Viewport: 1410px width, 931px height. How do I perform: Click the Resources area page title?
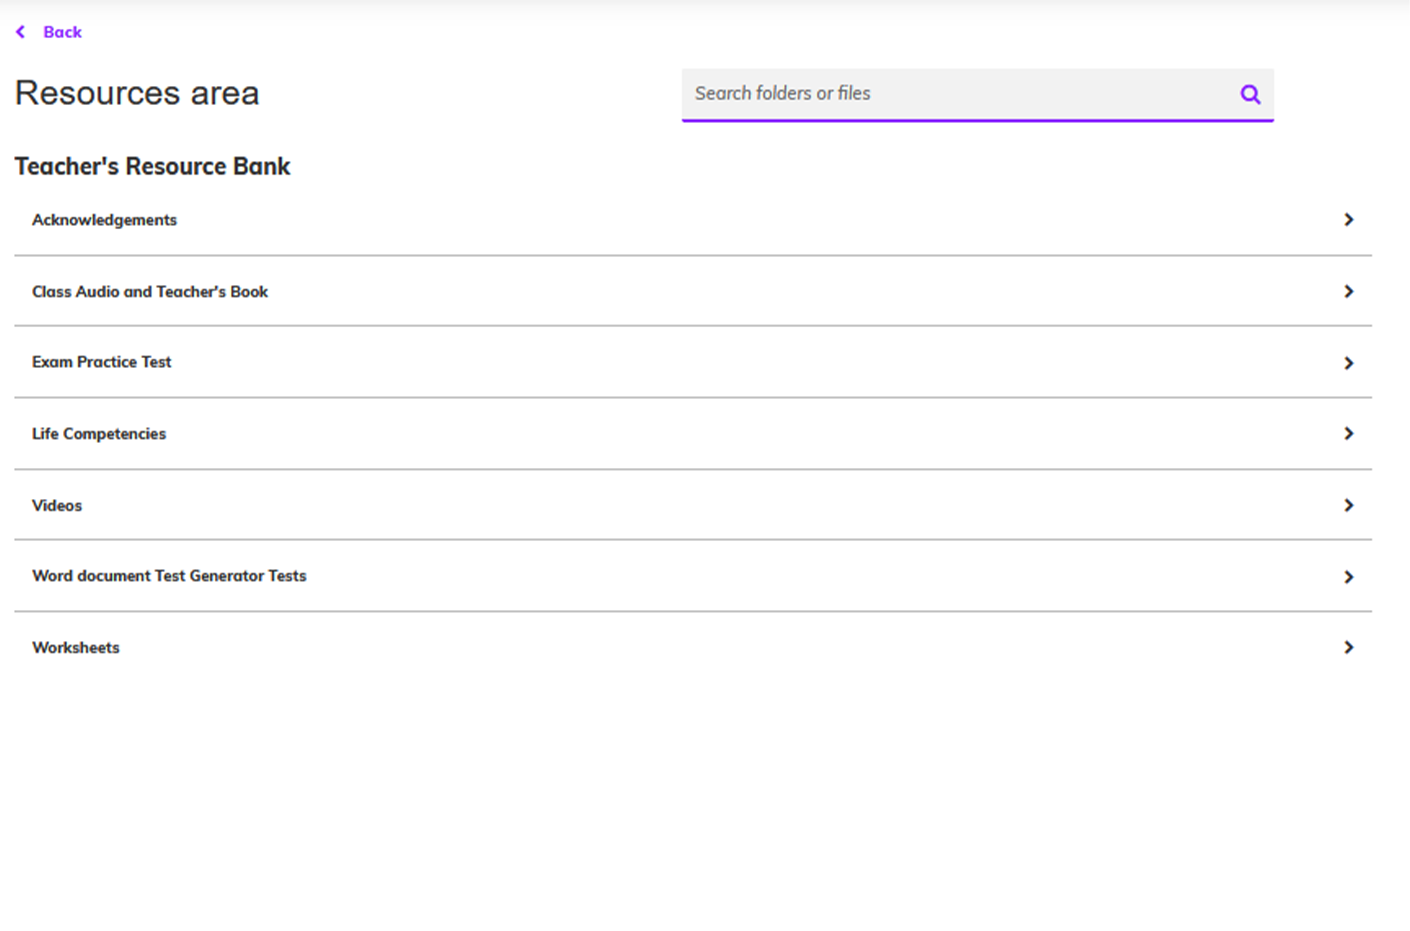(x=137, y=93)
